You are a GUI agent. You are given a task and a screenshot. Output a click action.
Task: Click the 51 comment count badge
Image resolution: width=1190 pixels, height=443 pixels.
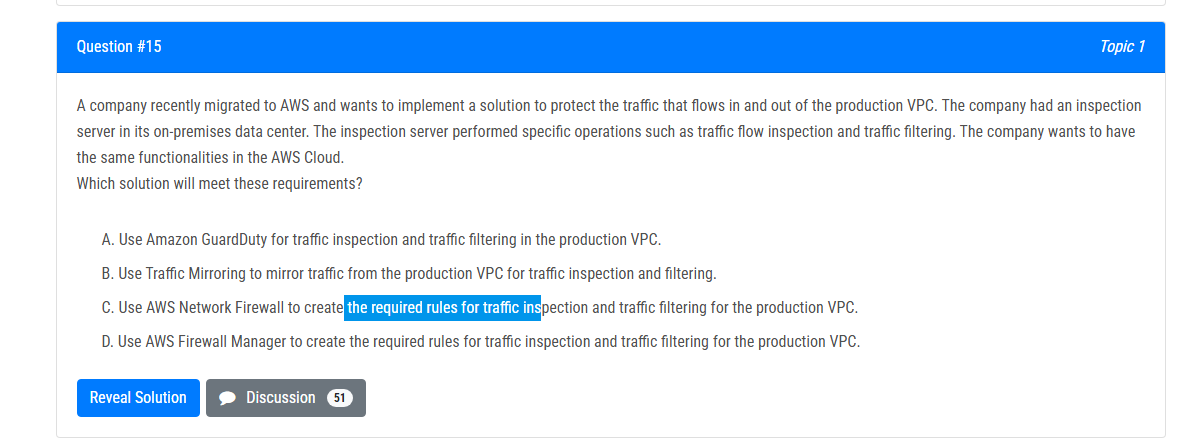[x=339, y=398]
